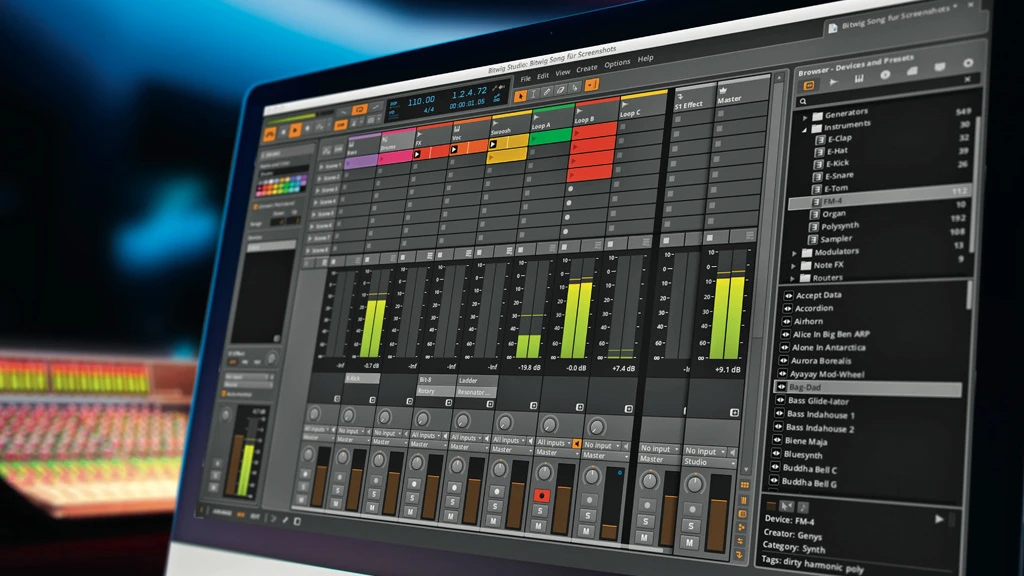Select the pencil draw tool
This screenshot has height=576, width=1024.
coord(547,92)
